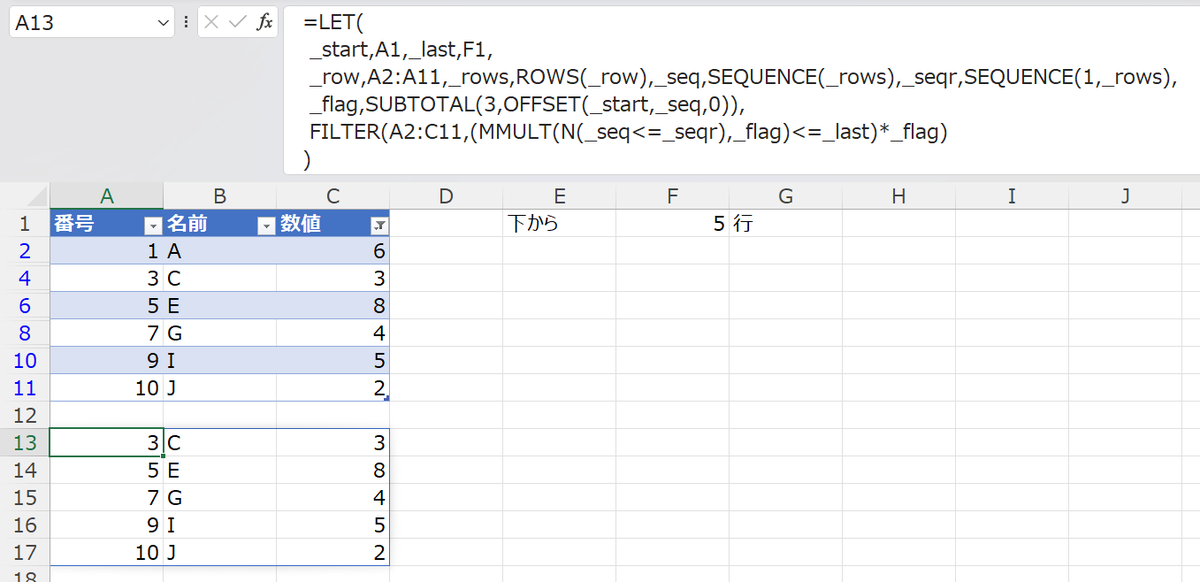
Task: Click cell C2 with value 6
Action: (333, 251)
